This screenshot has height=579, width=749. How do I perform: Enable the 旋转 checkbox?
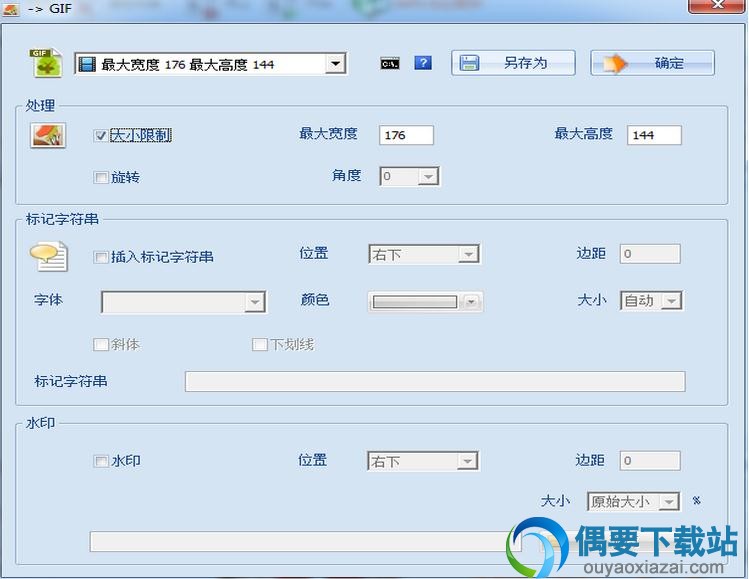coord(101,178)
